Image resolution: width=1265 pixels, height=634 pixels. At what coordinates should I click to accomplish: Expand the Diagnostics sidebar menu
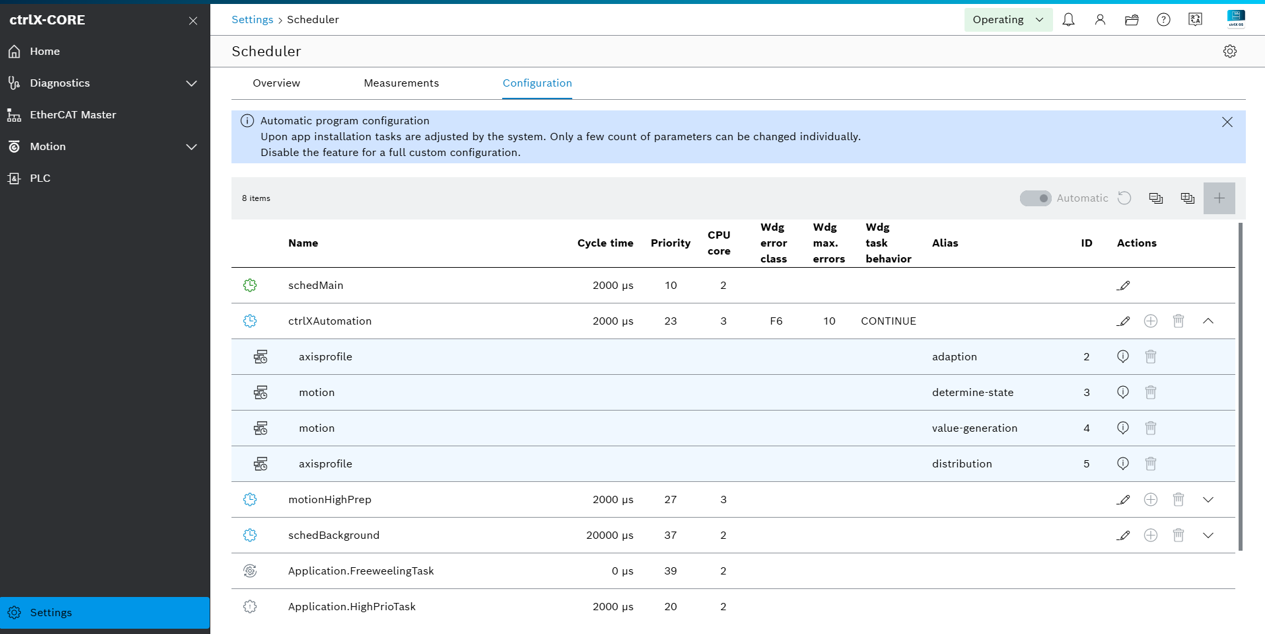point(191,83)
